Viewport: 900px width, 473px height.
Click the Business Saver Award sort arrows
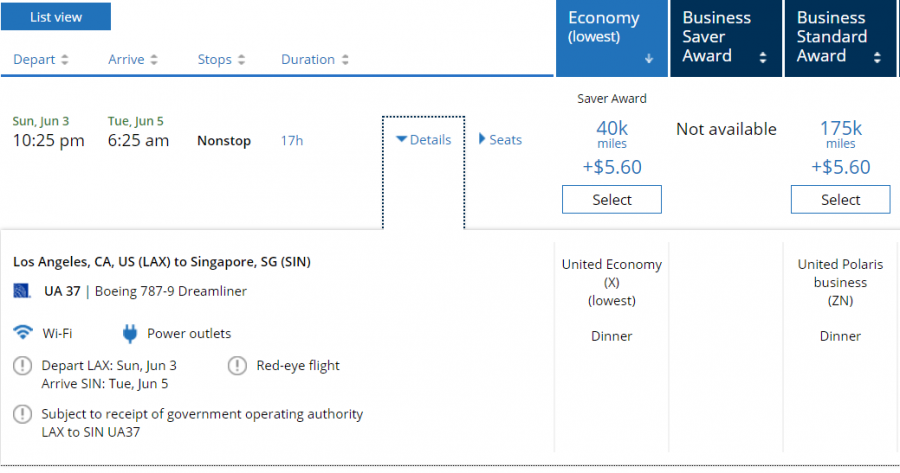[763, 58]
